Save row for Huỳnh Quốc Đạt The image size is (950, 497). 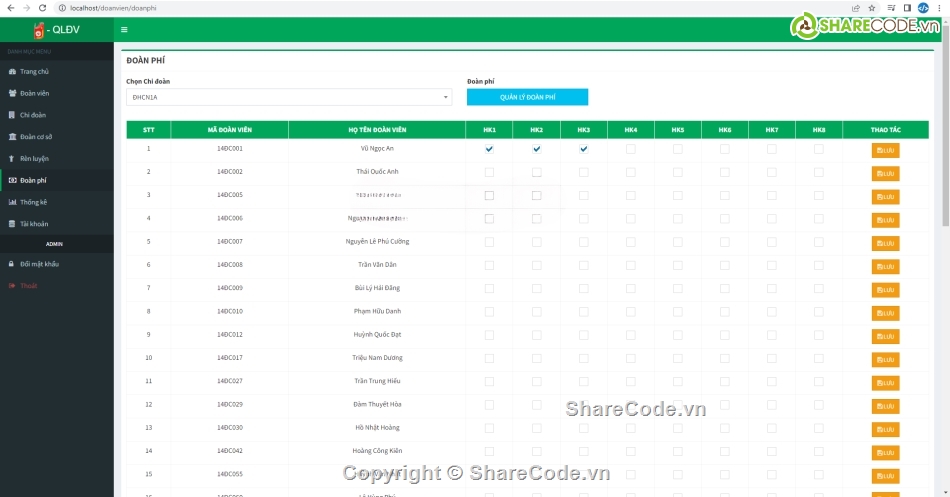pyautogui.click(x=885, y=336)
